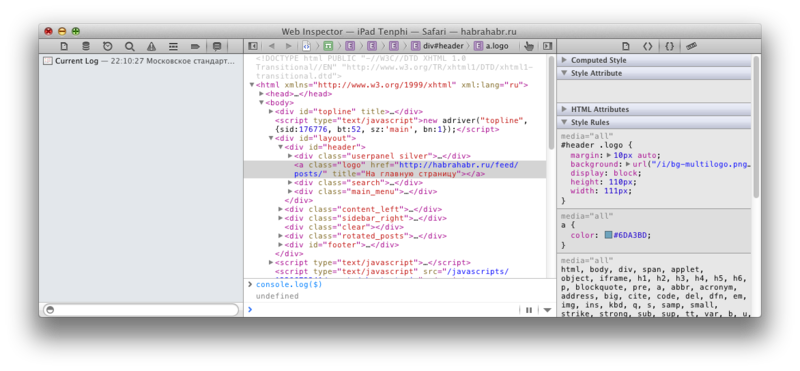Select the a class="logo" DOM line
The image size is (800, 371).
(395, 169)
